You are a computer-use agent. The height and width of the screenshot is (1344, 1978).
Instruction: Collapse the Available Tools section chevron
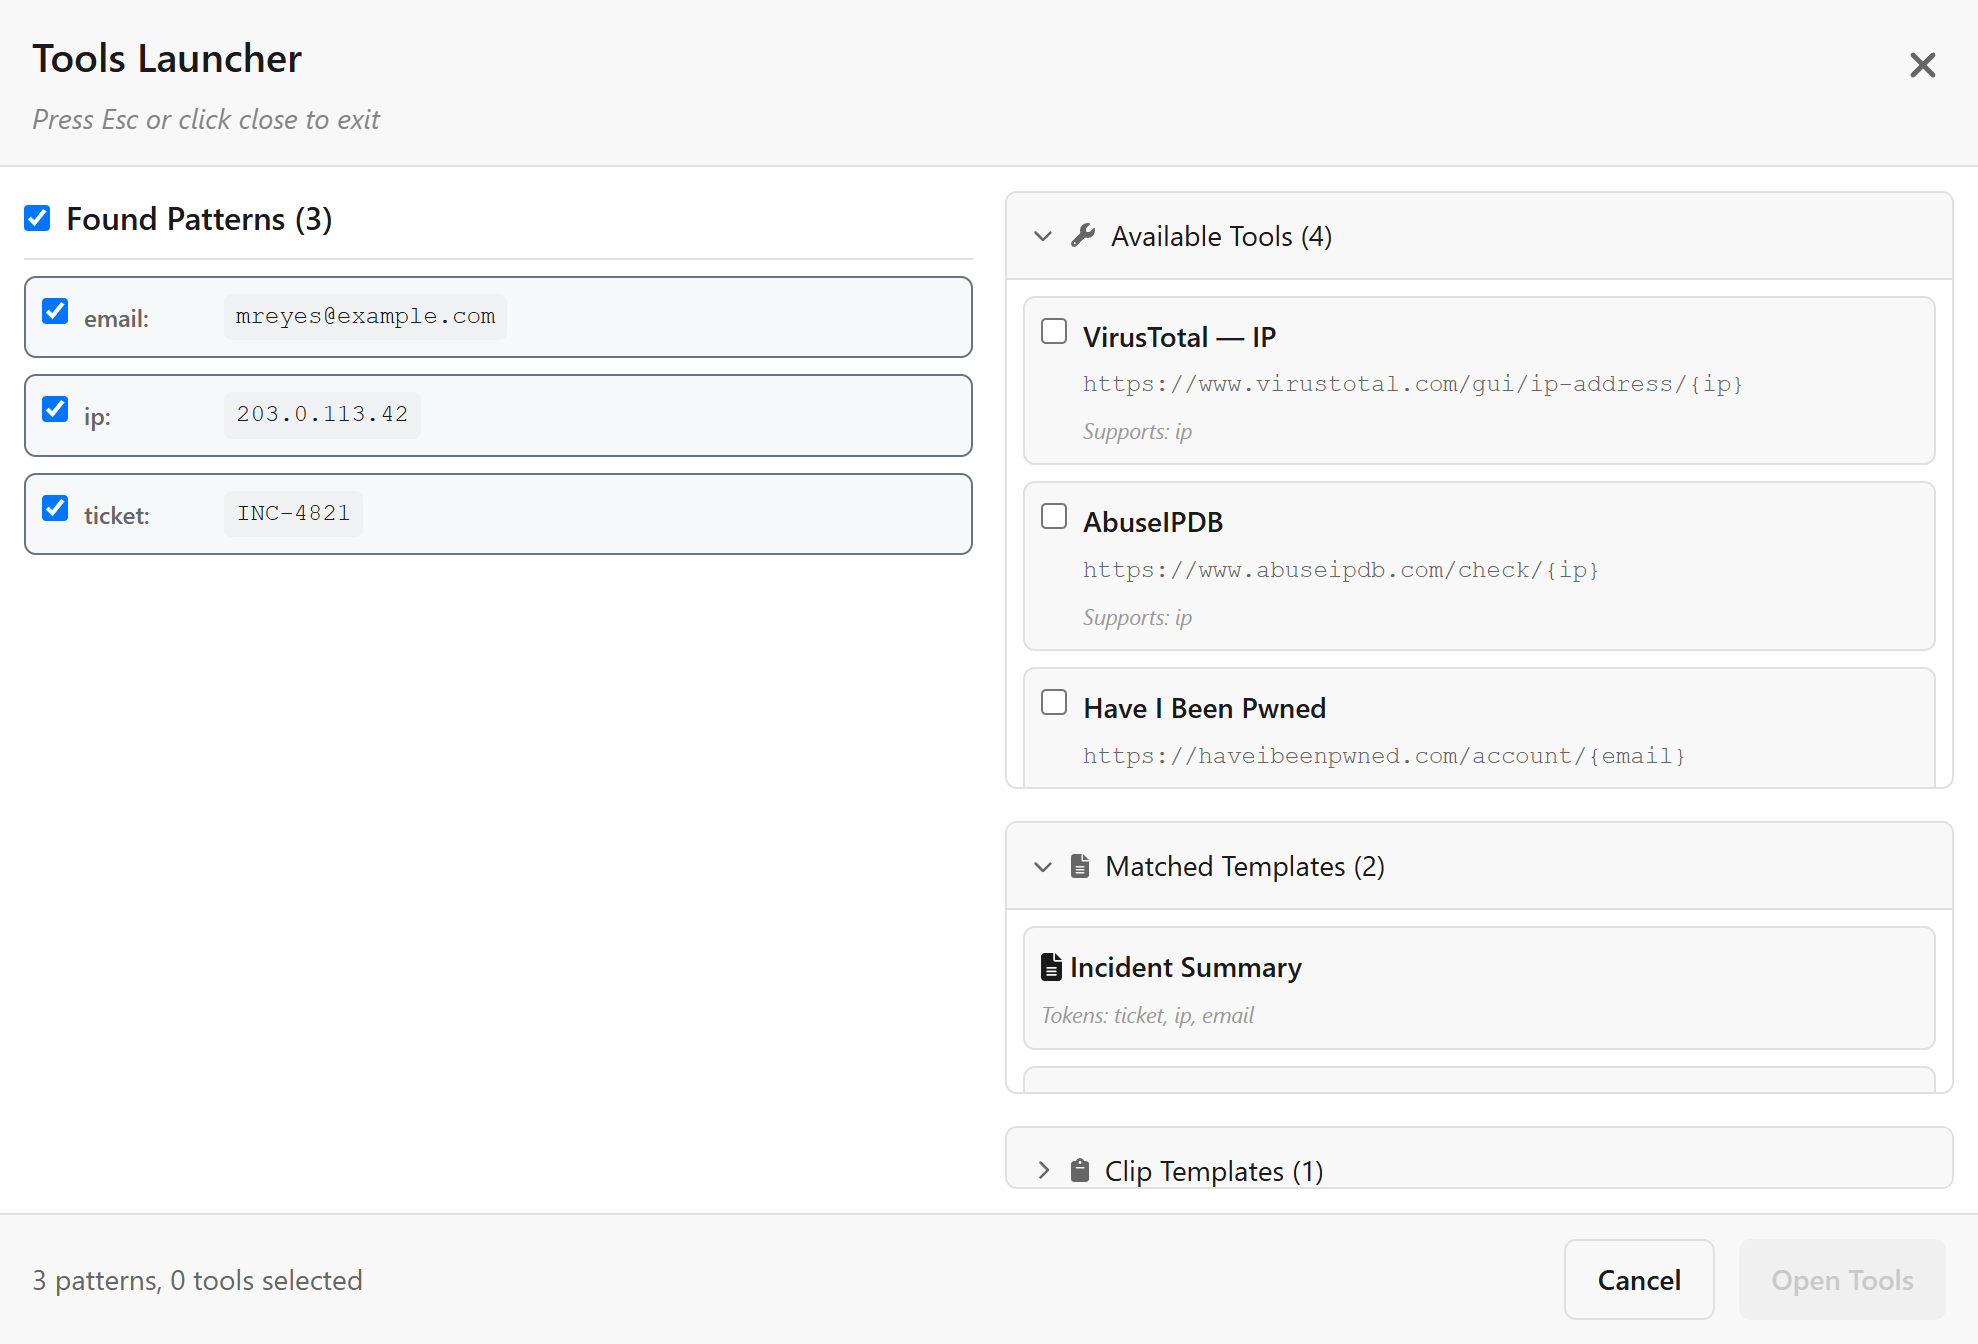tap(1043, 237)
